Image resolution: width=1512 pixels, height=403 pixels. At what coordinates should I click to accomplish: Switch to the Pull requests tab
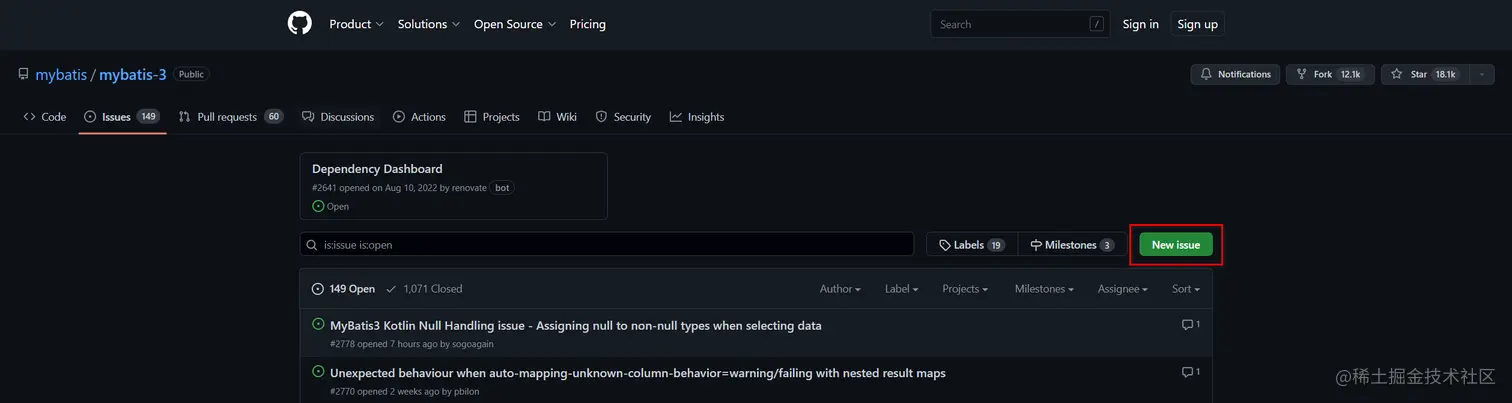click(230, 117)
